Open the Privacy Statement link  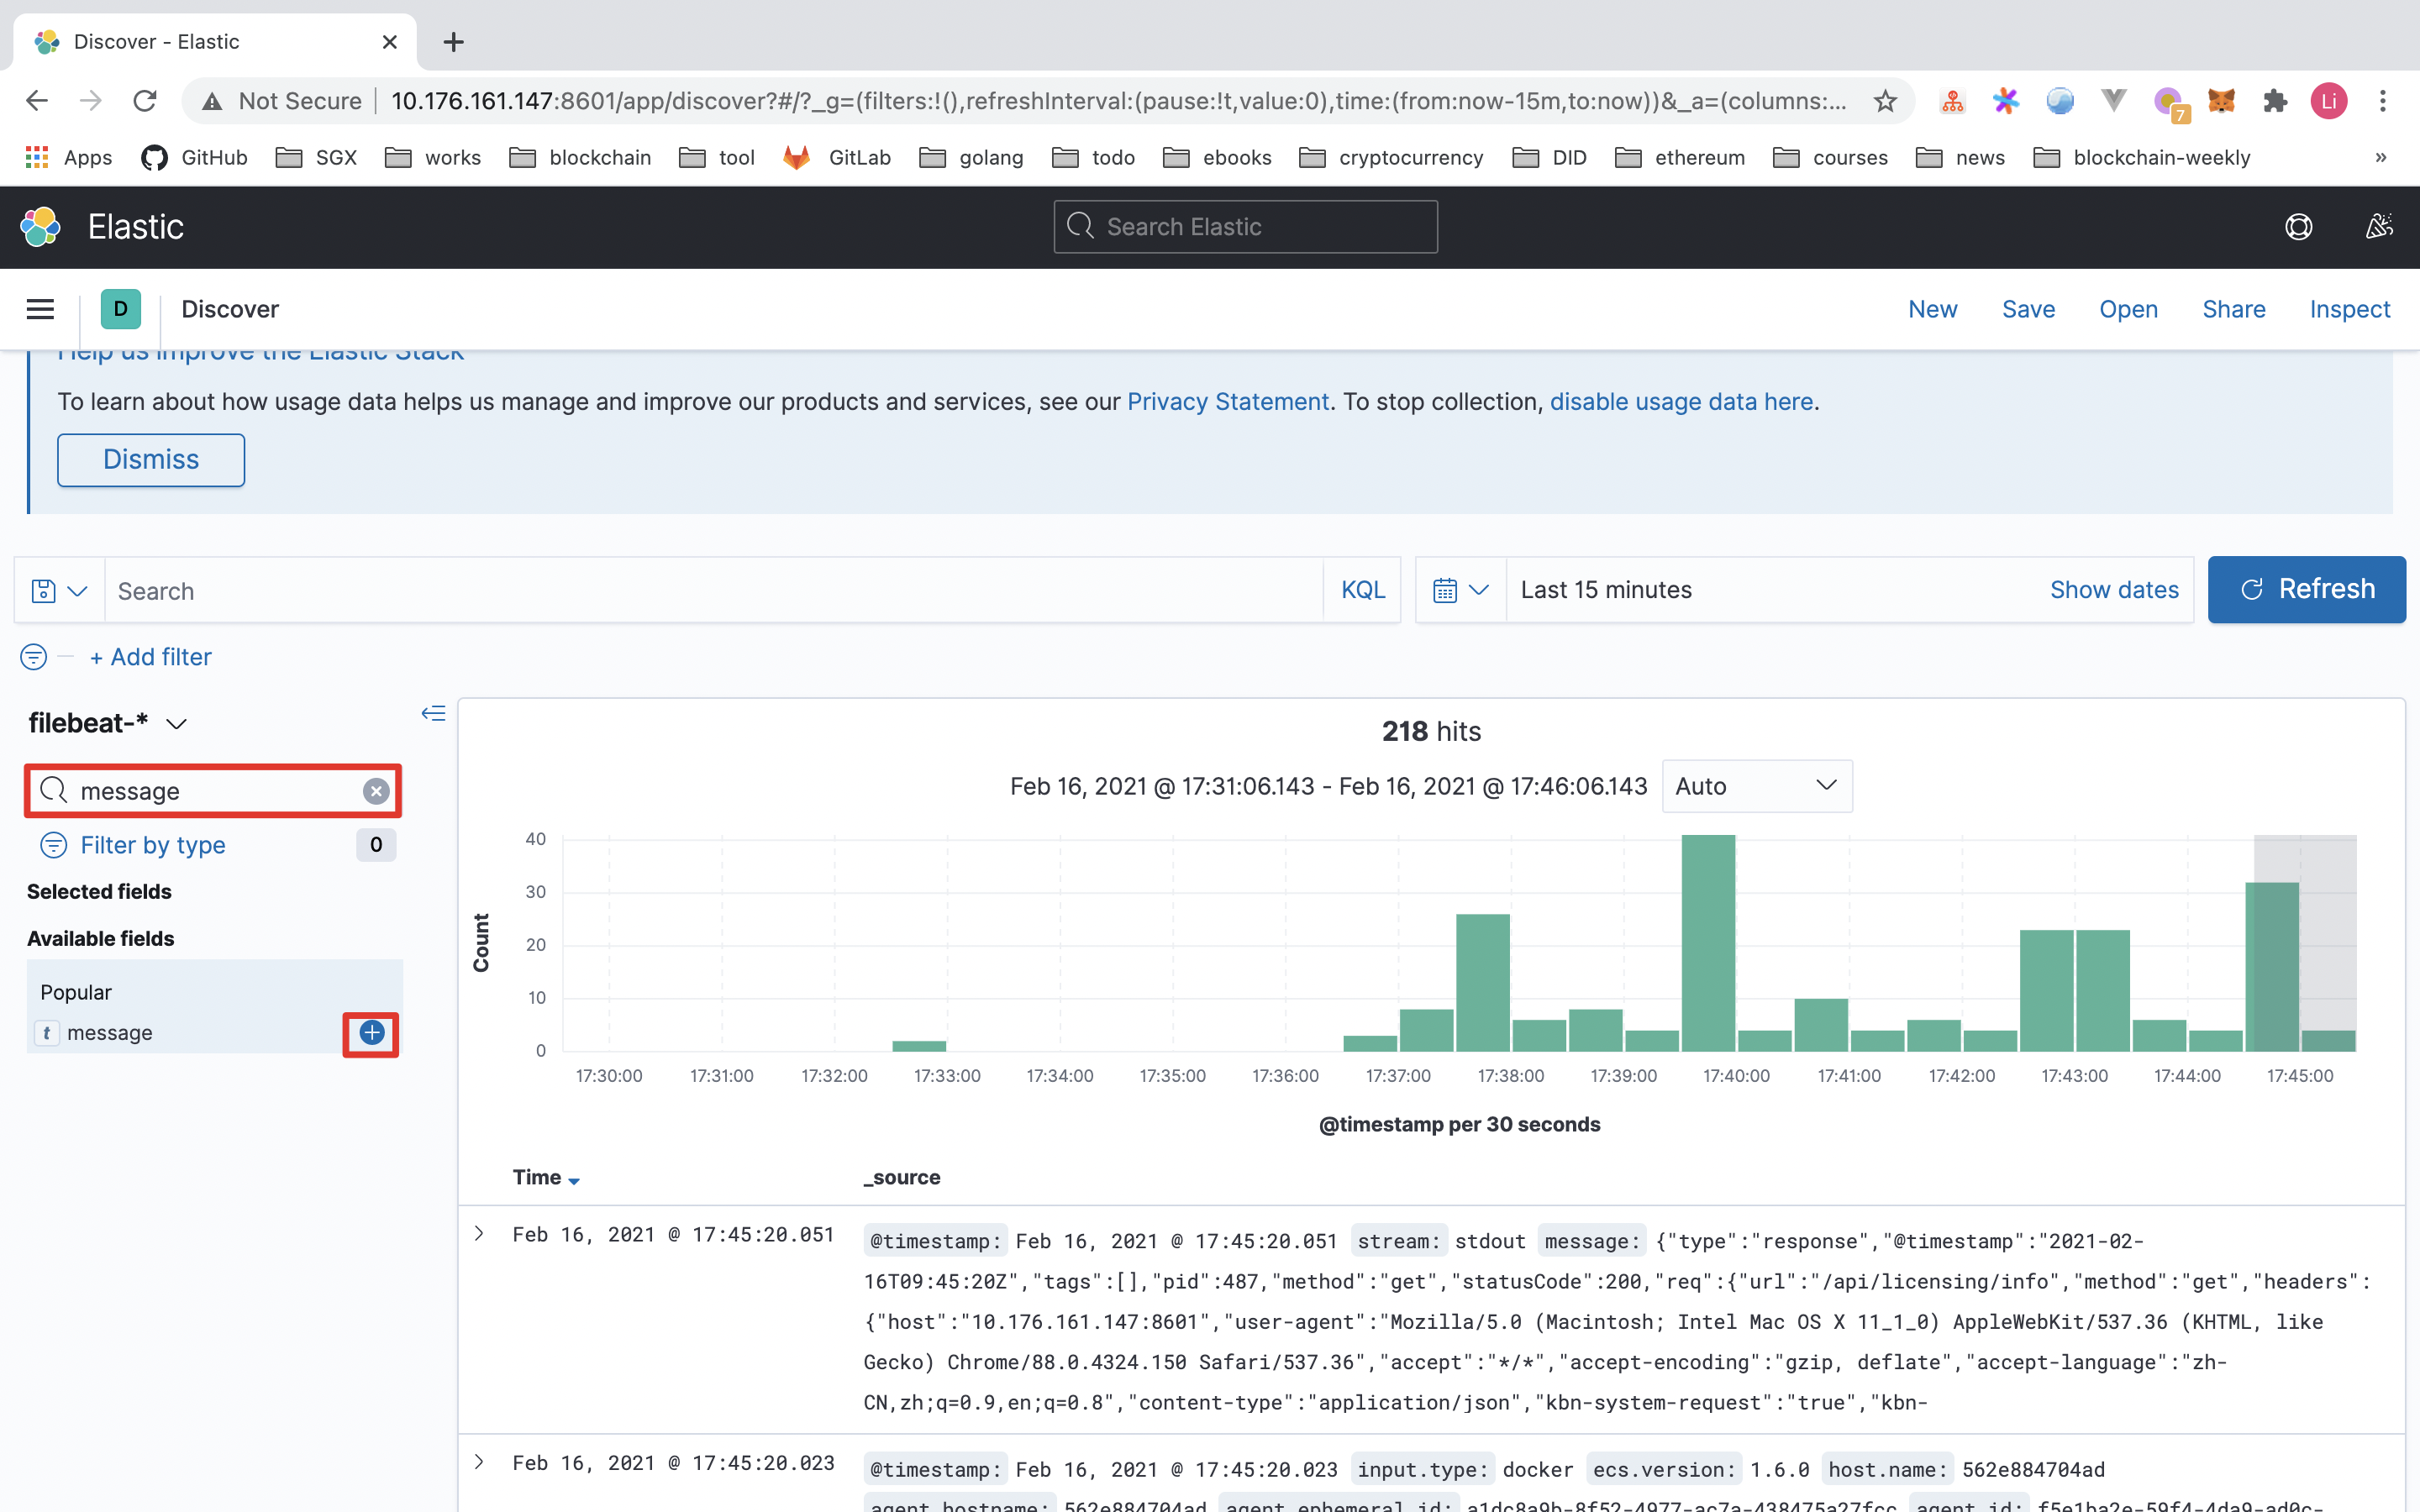[1227, 402]
